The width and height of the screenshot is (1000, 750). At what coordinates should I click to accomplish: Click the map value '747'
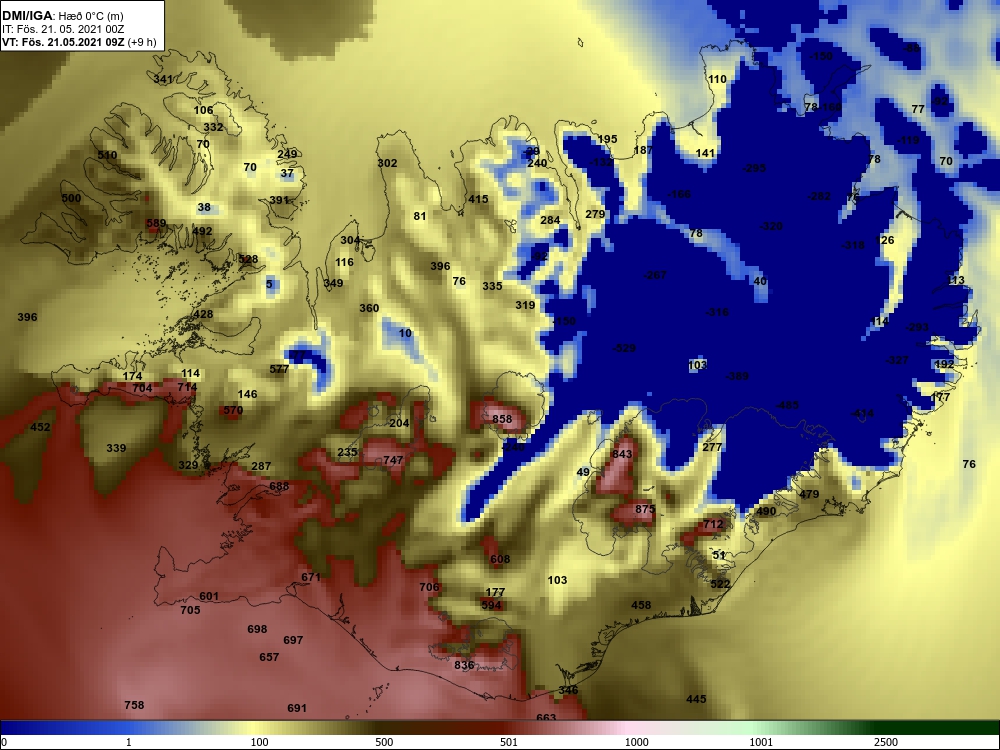393,460
